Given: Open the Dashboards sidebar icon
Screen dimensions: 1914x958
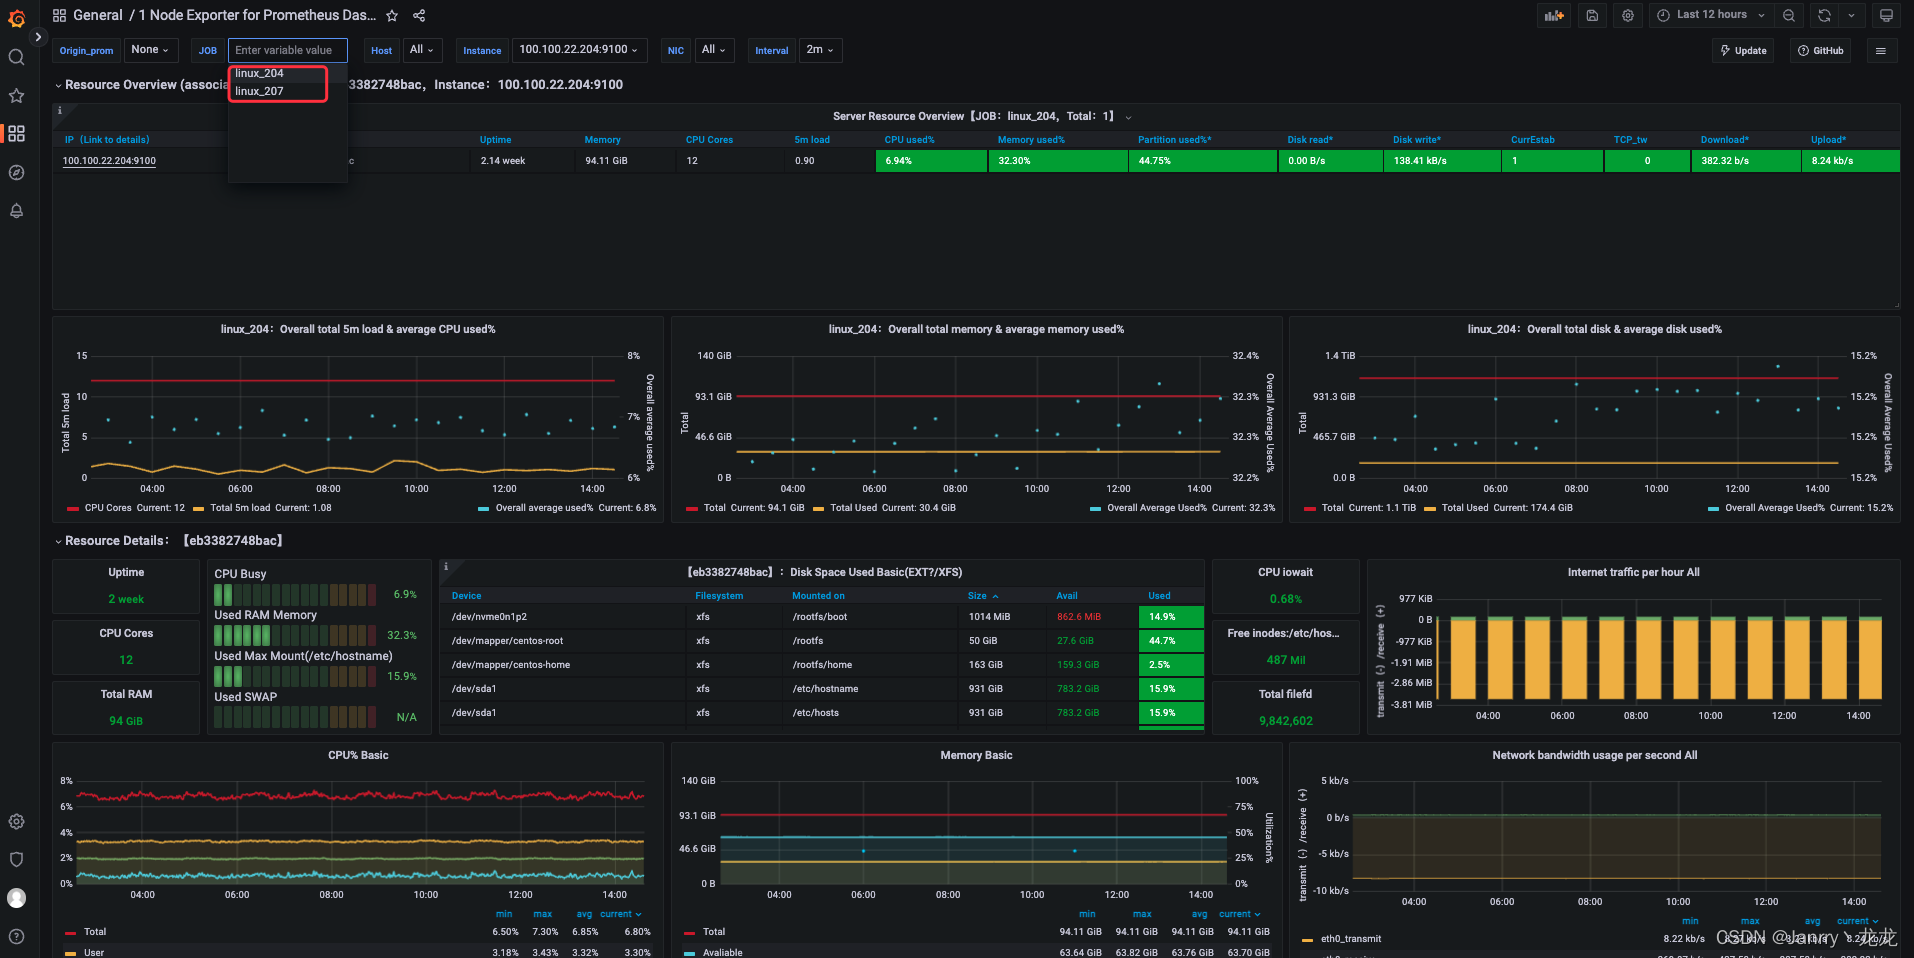Looking at the screenshot, I should point(16,133).
